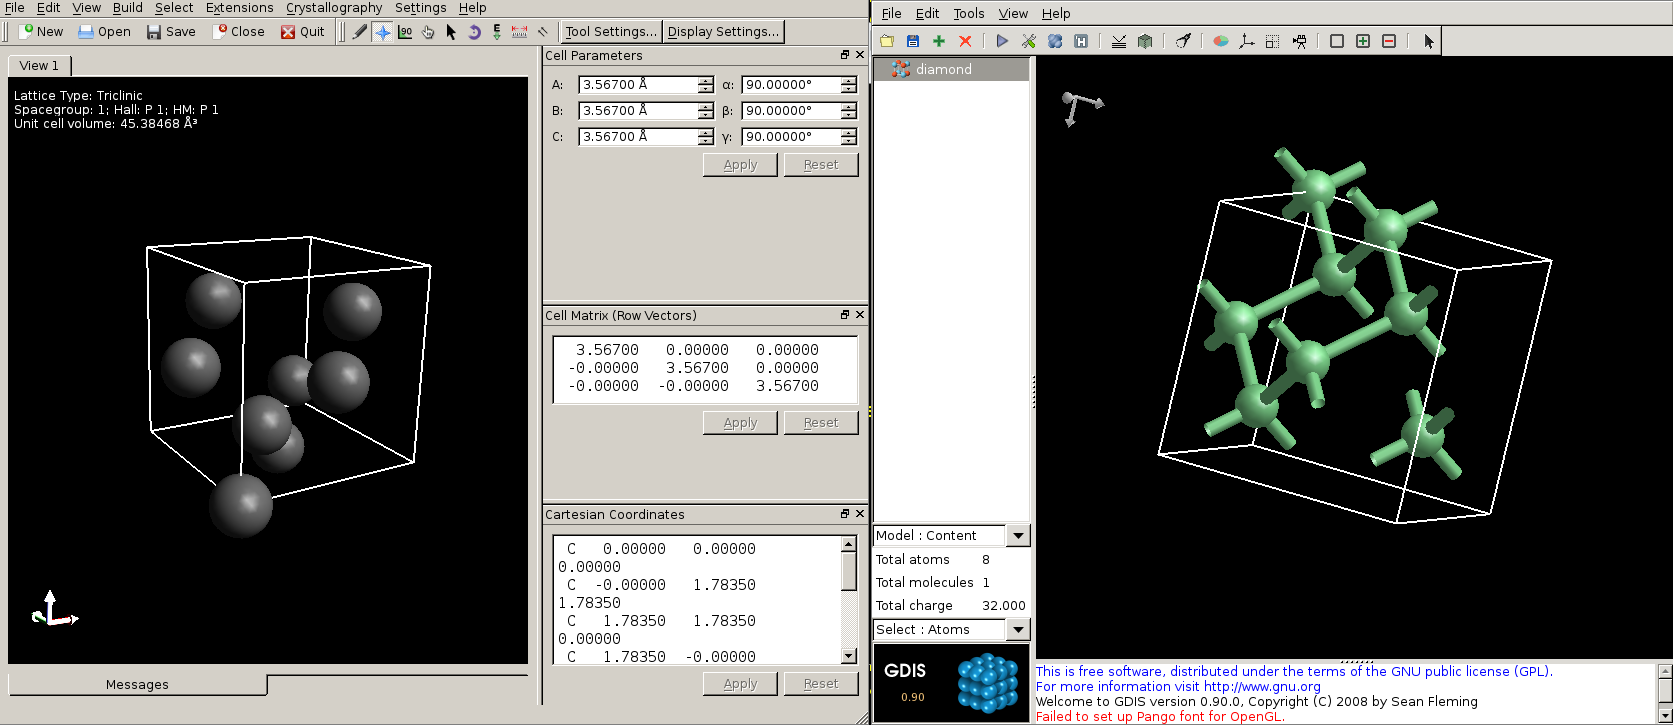
Task: Click the GDIS selection arrow mode icon
Action: pos(1428,41)
